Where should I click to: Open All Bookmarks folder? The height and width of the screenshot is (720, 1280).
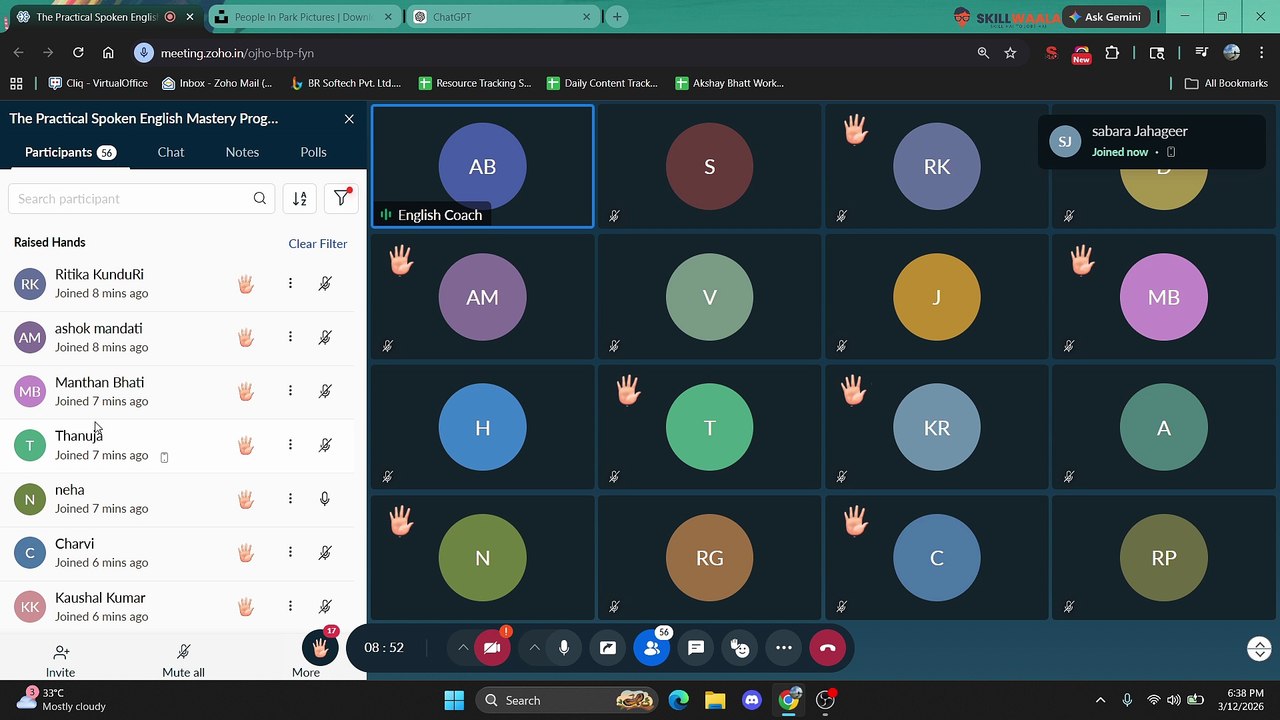click(1226, 83)
